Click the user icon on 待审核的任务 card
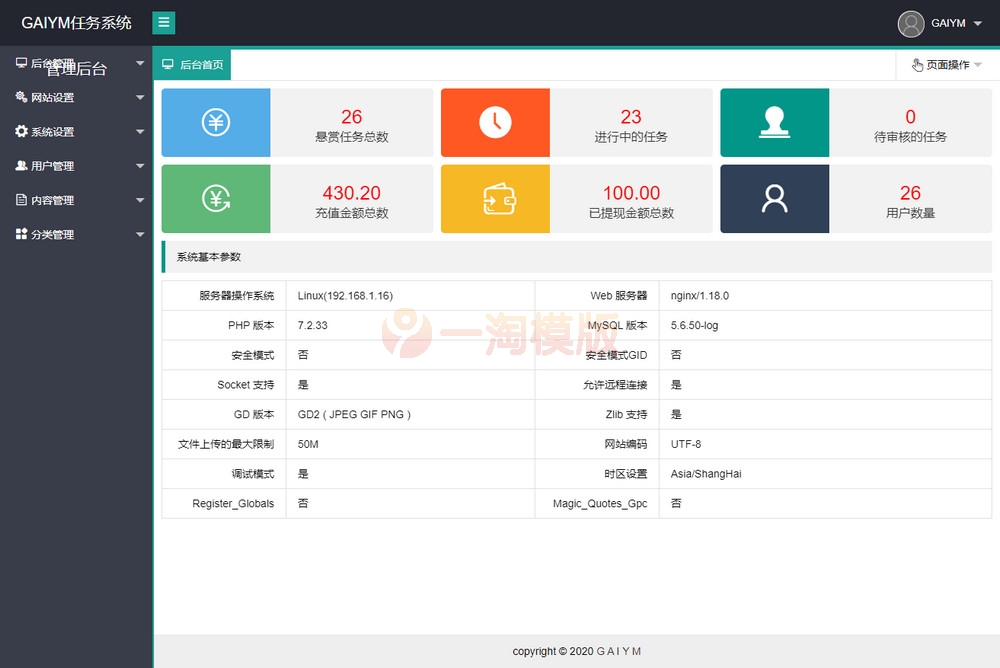This screenshot has height=668, width=1000. 773,122
